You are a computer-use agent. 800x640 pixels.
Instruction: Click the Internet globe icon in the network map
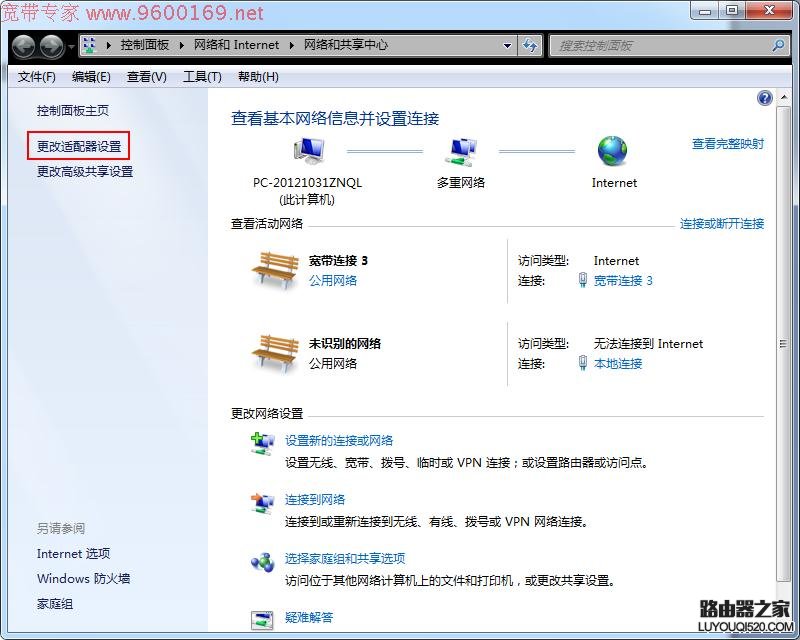tap(613, 152)
